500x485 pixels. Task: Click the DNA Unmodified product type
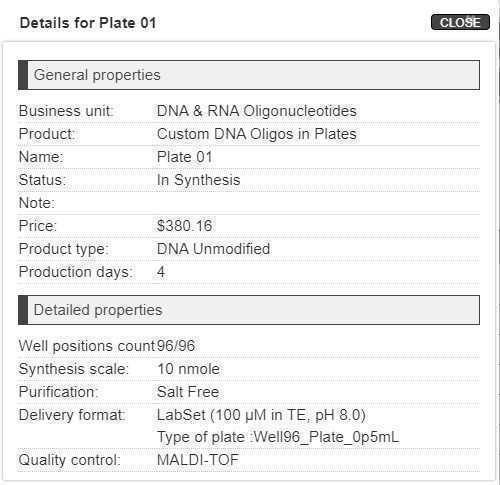213,249
